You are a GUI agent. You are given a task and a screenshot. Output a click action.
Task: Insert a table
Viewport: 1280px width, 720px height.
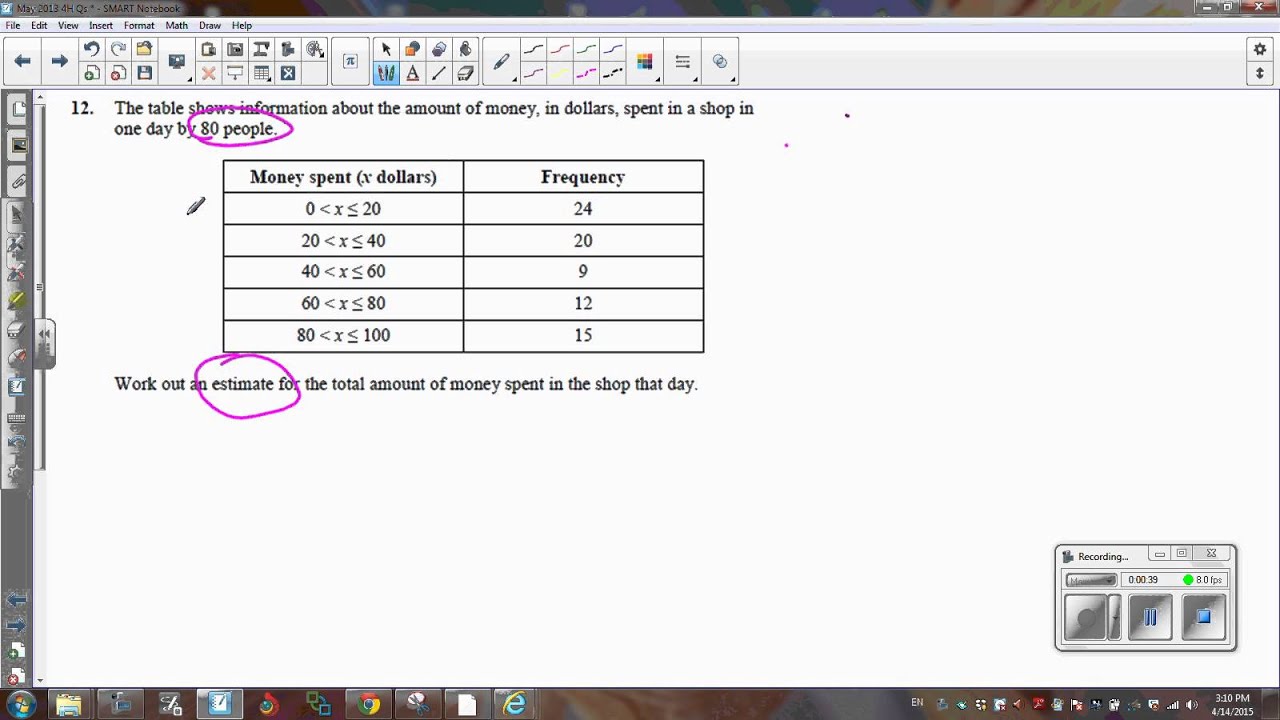tap(261, 73)
